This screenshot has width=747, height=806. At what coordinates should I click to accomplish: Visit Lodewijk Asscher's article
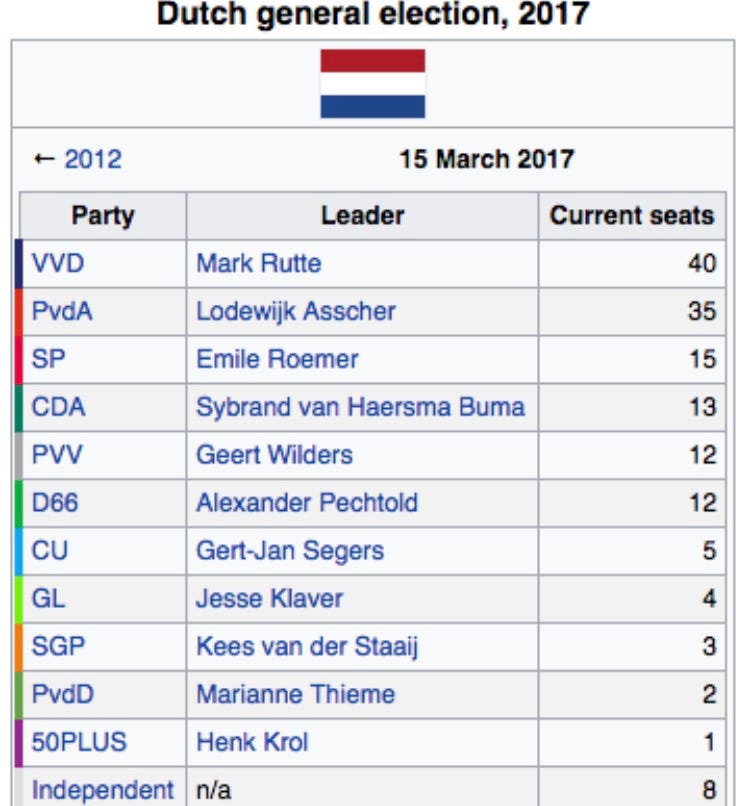(296, 311)
